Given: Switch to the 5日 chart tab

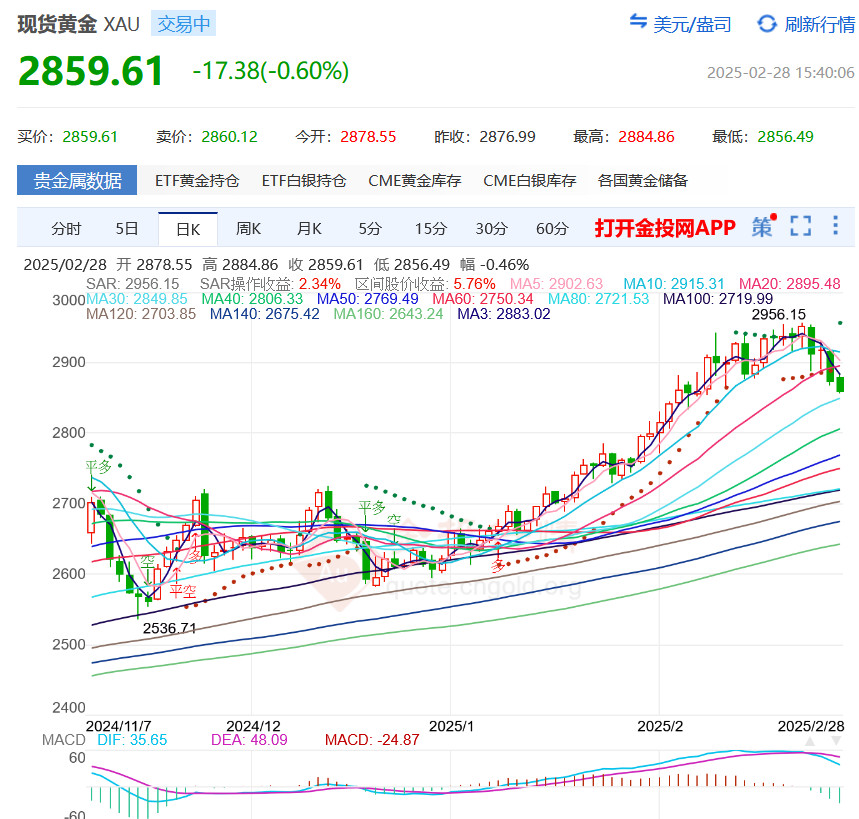Looking at the screenshot, I should (127, 229).
